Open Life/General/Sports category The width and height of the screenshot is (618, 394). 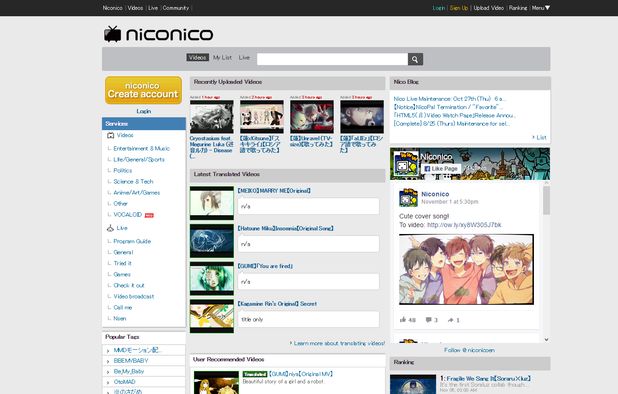click(x=139, y=160)
